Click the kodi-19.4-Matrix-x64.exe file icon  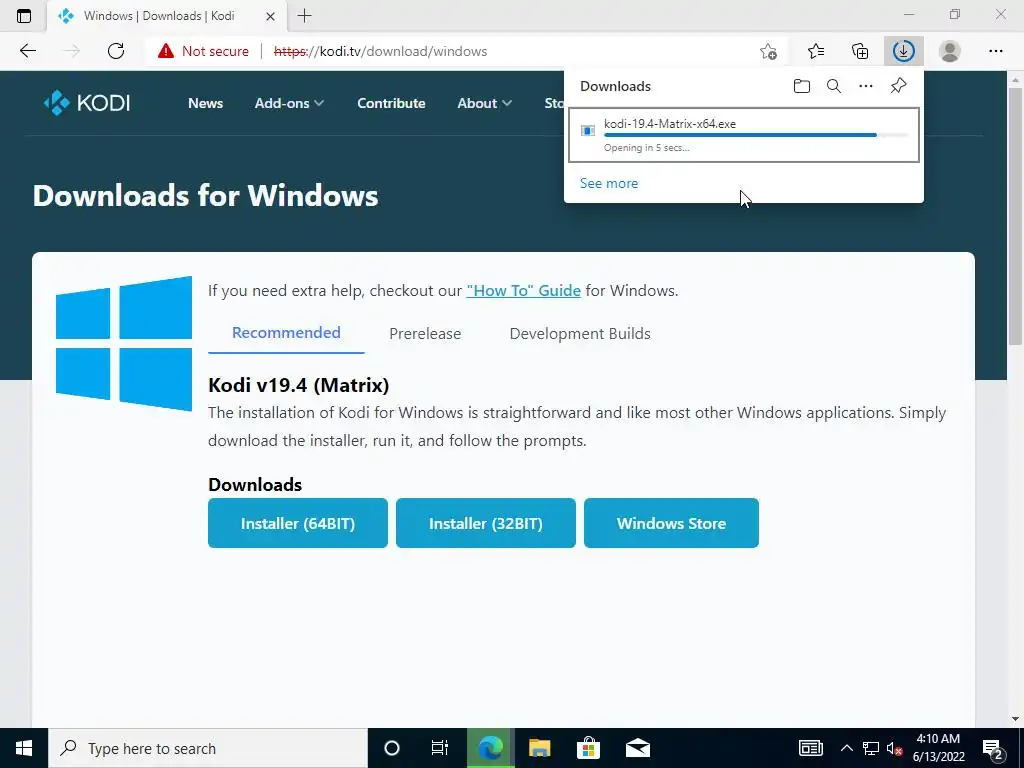click(x=588, y=131)
